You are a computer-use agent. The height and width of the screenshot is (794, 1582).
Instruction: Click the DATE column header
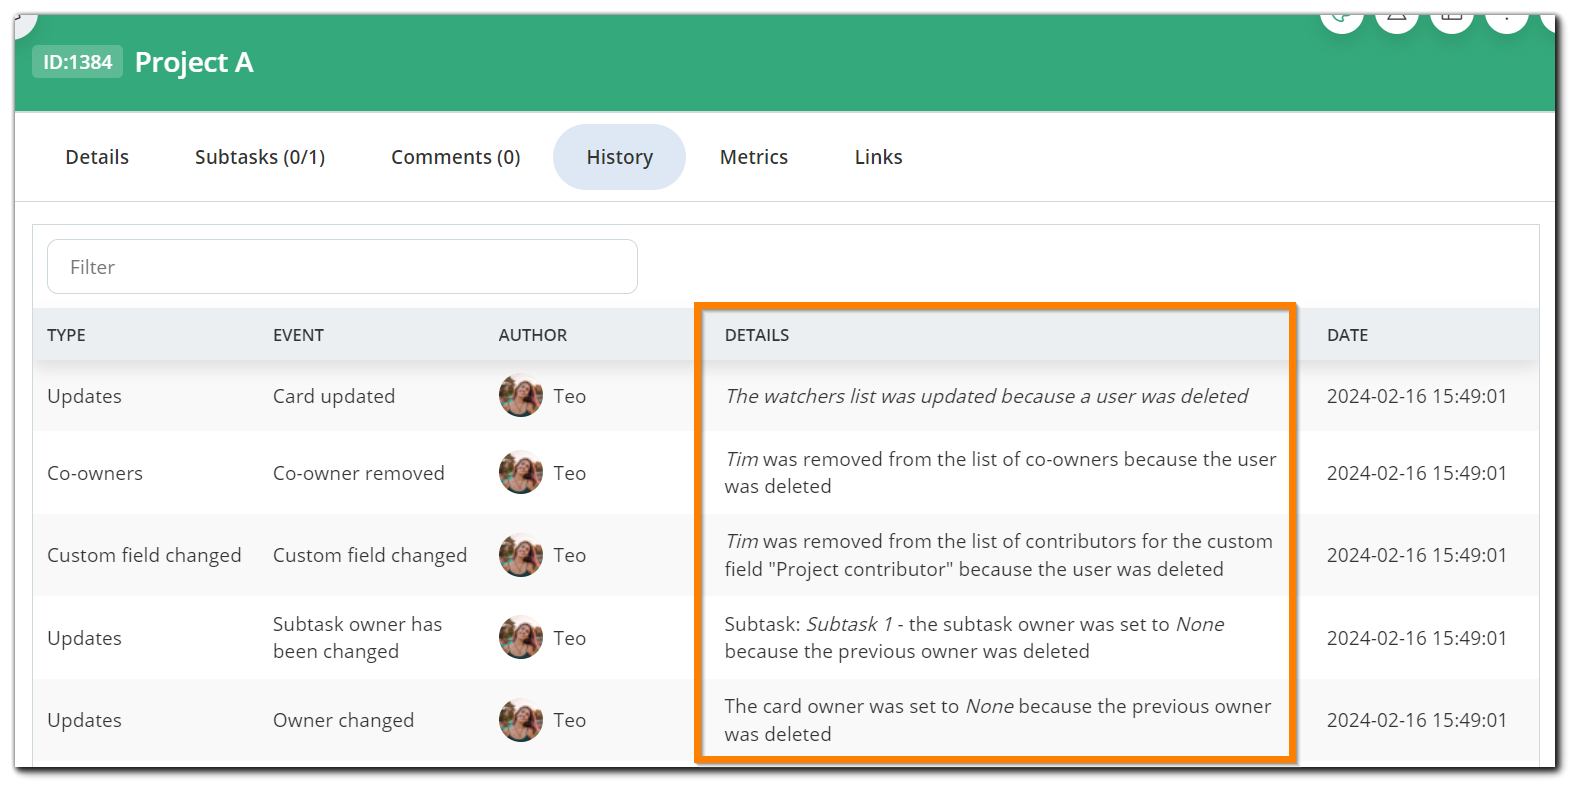(x=1347, y=335)
